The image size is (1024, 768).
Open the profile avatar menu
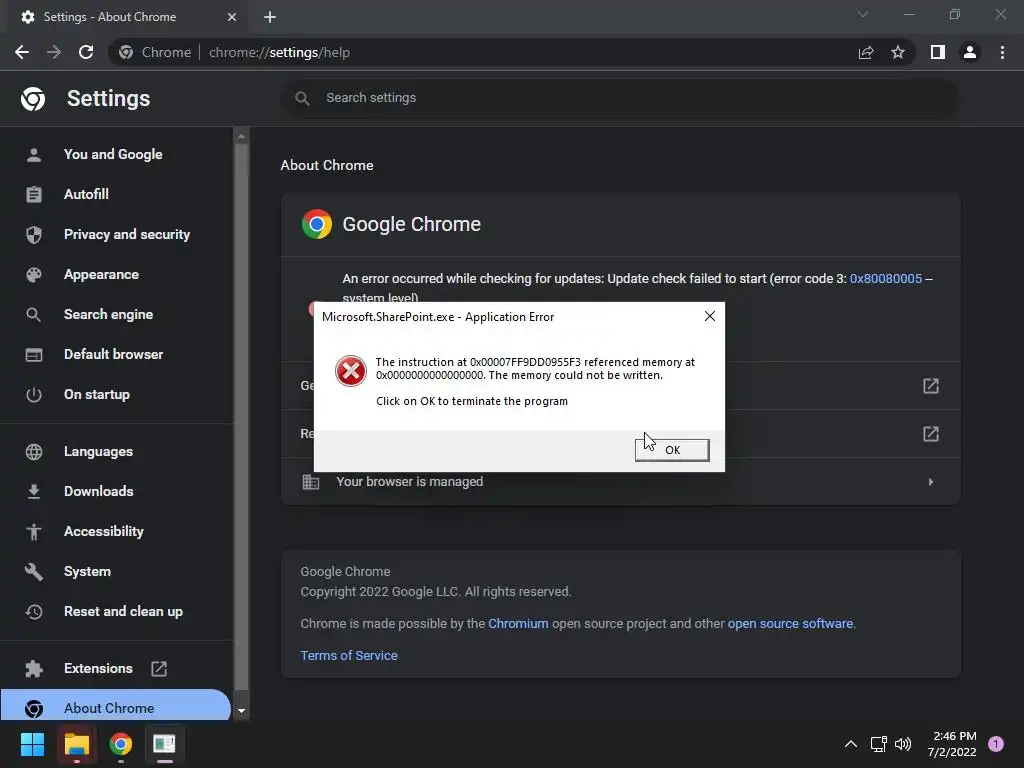970,52
